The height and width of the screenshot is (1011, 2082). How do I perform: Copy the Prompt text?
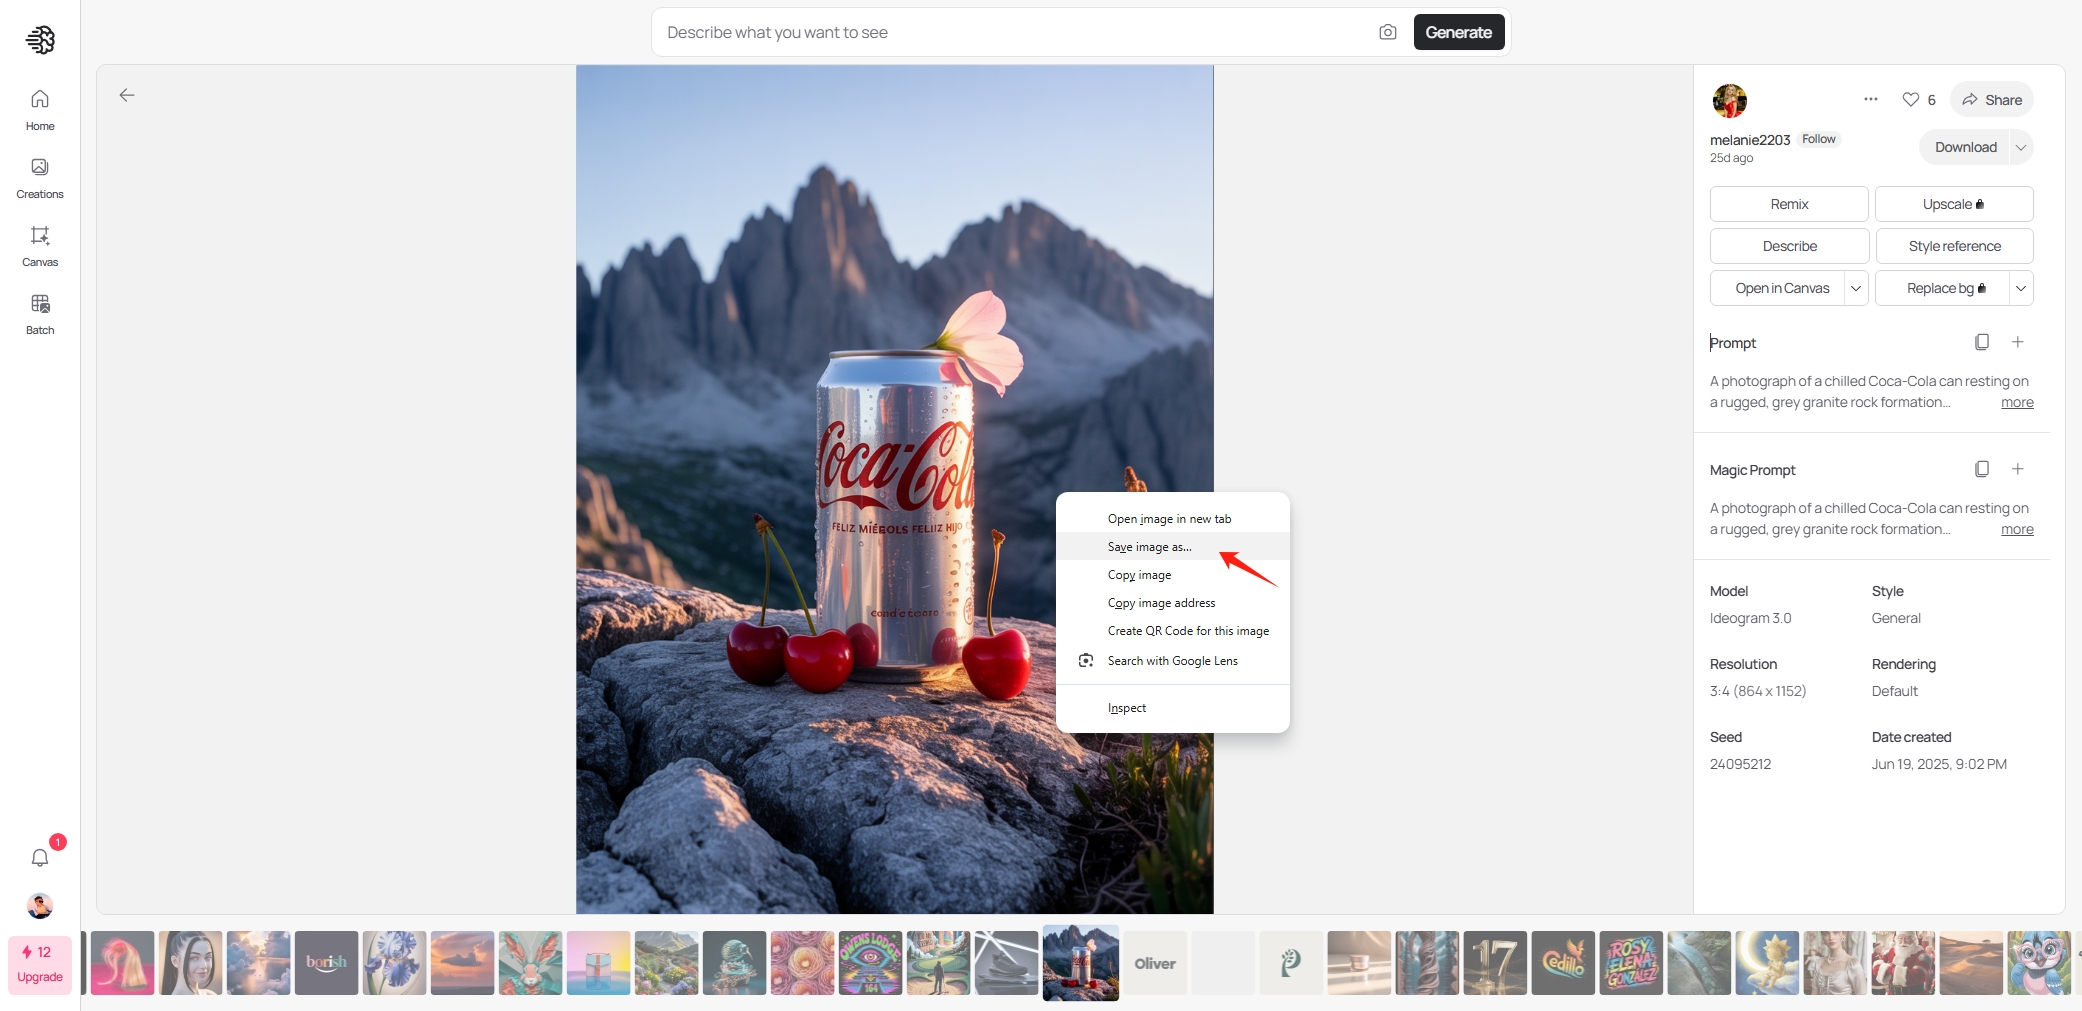(1982, 342)
